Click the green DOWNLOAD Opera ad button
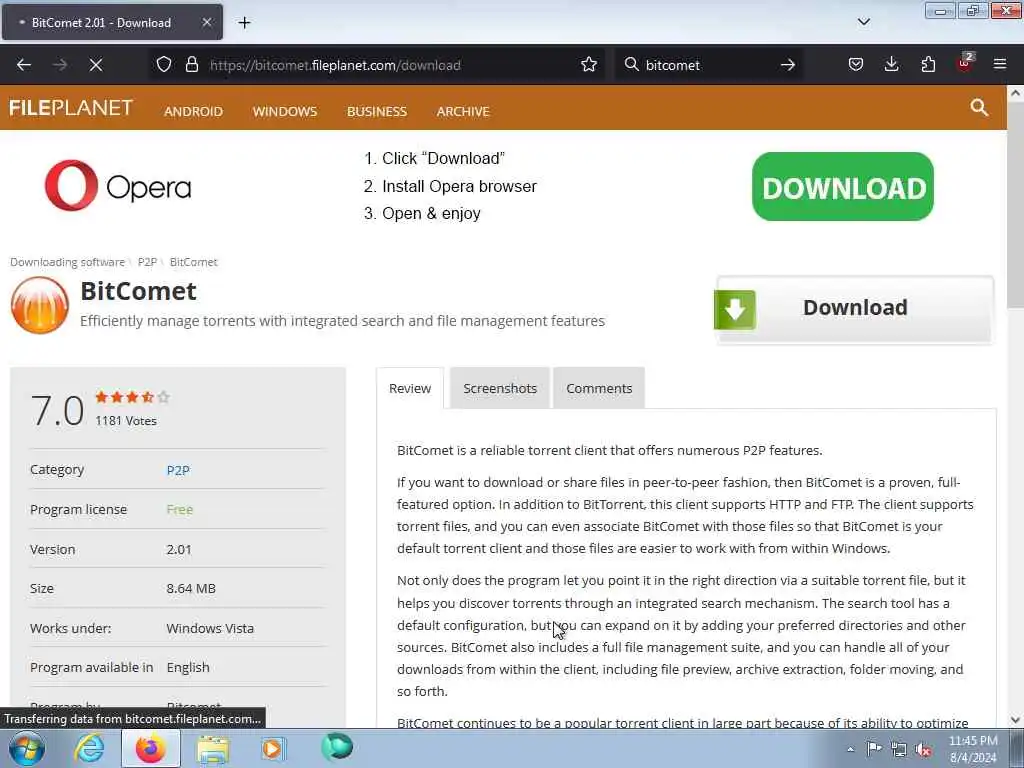This screenshot has width=1024, height=768. [842, 187]
